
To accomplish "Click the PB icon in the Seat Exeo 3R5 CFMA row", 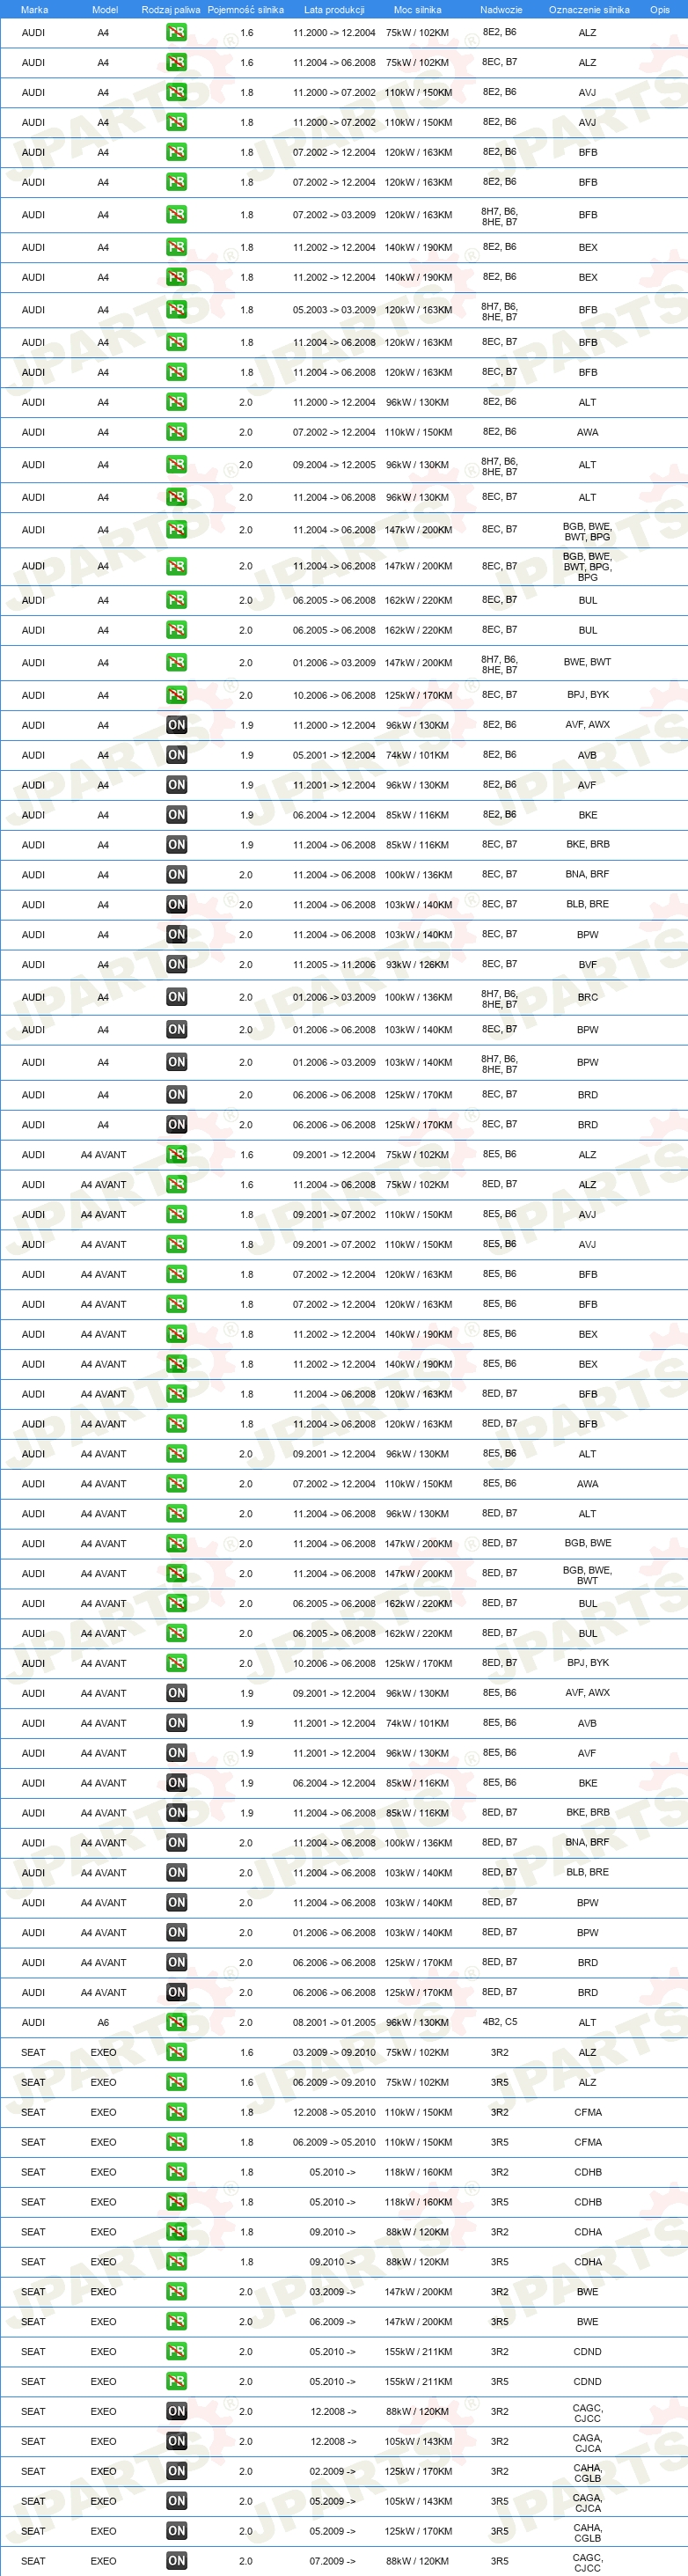I will tap(176, 2143).
